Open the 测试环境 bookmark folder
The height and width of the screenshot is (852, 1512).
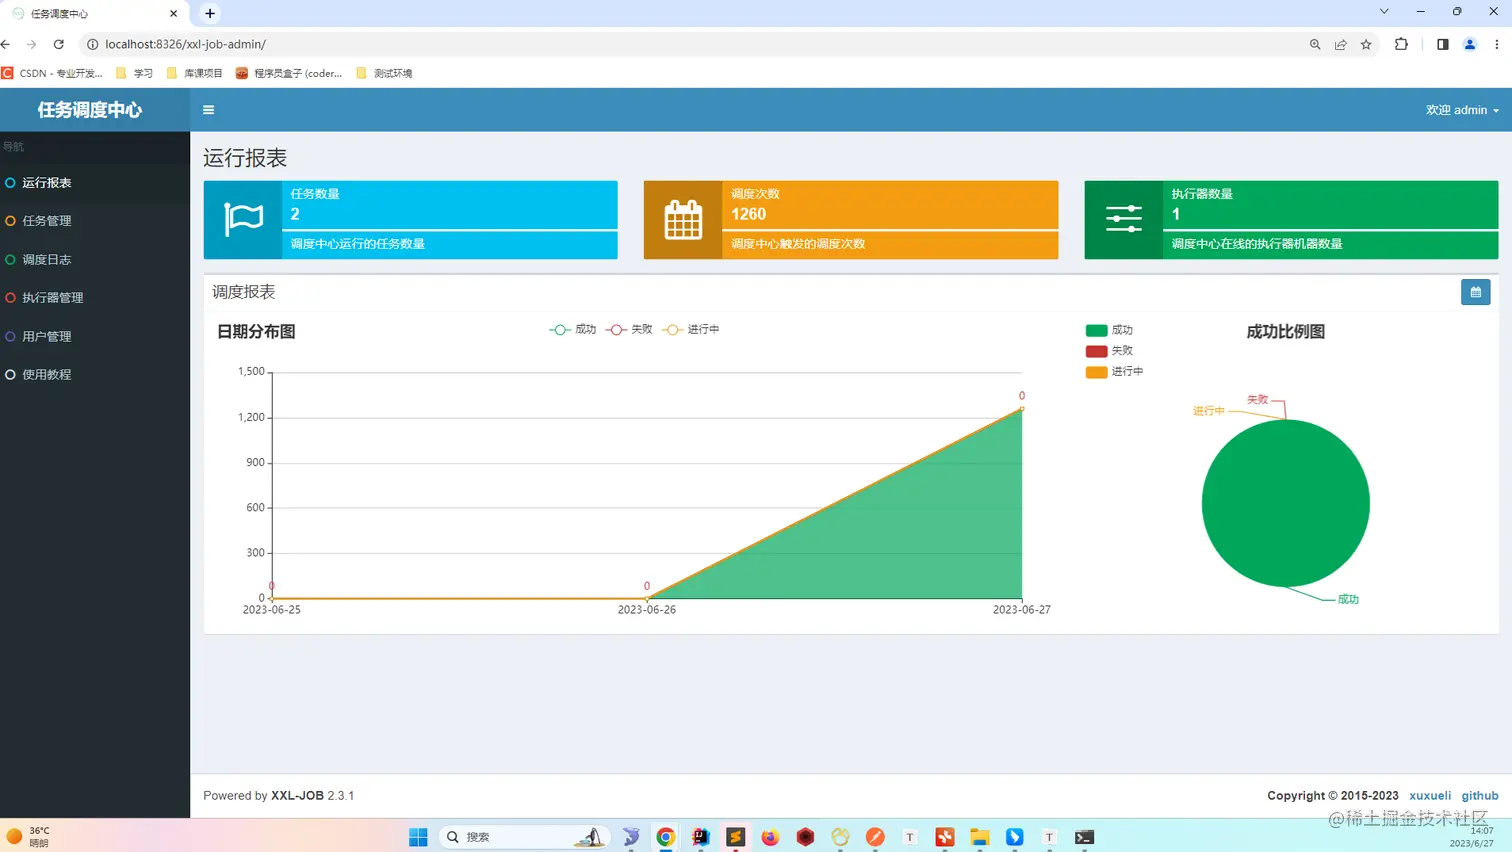coord(385,73)
